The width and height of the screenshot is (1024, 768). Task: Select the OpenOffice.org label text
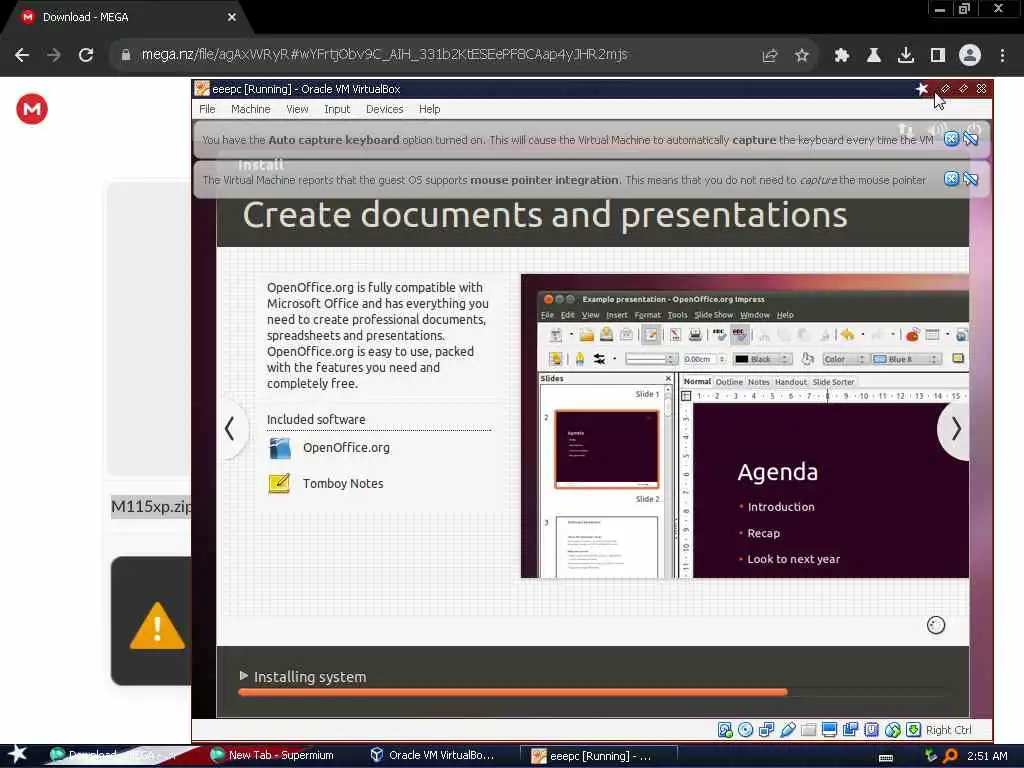(346, 448)
